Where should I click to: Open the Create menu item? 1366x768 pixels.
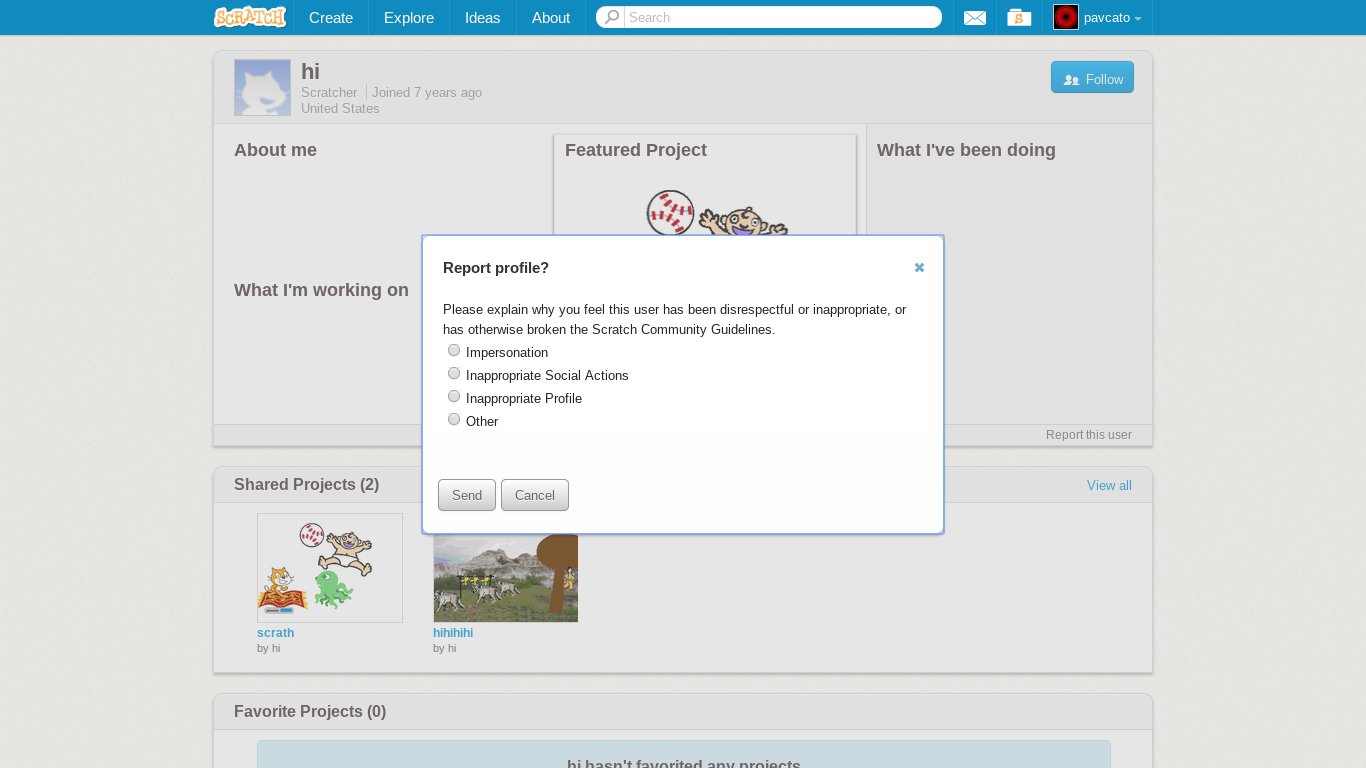tap(330, 18)
